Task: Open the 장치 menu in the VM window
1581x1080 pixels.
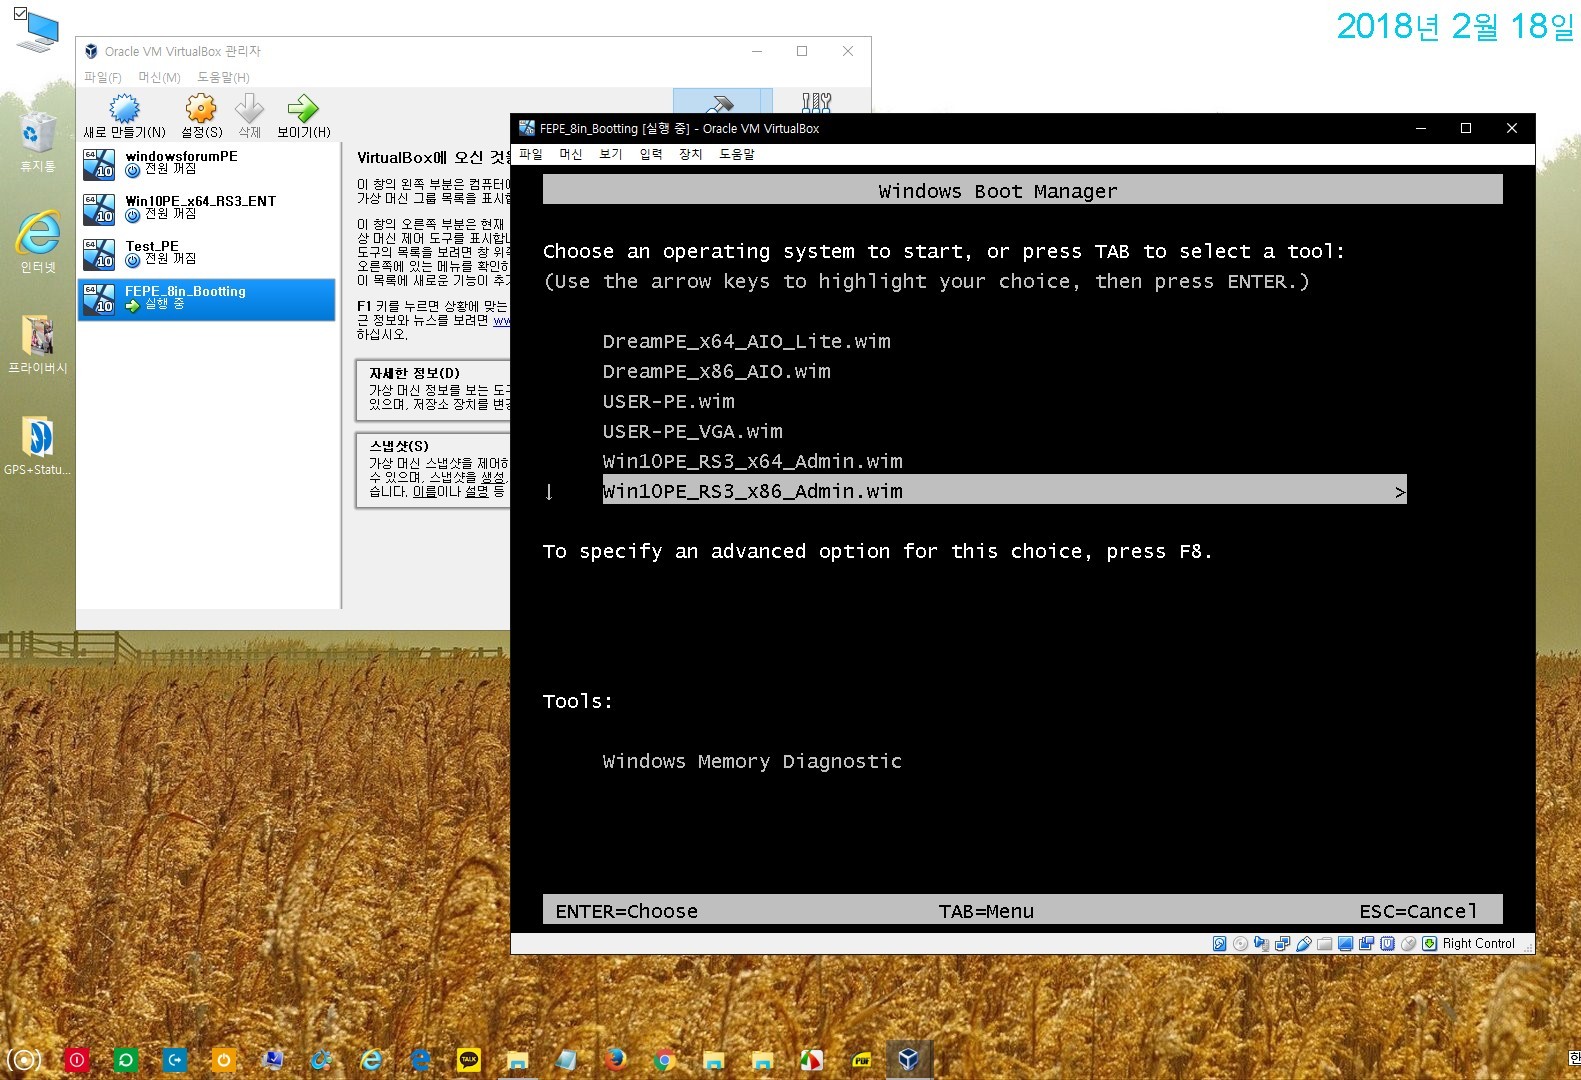Action: coord(691,154)
